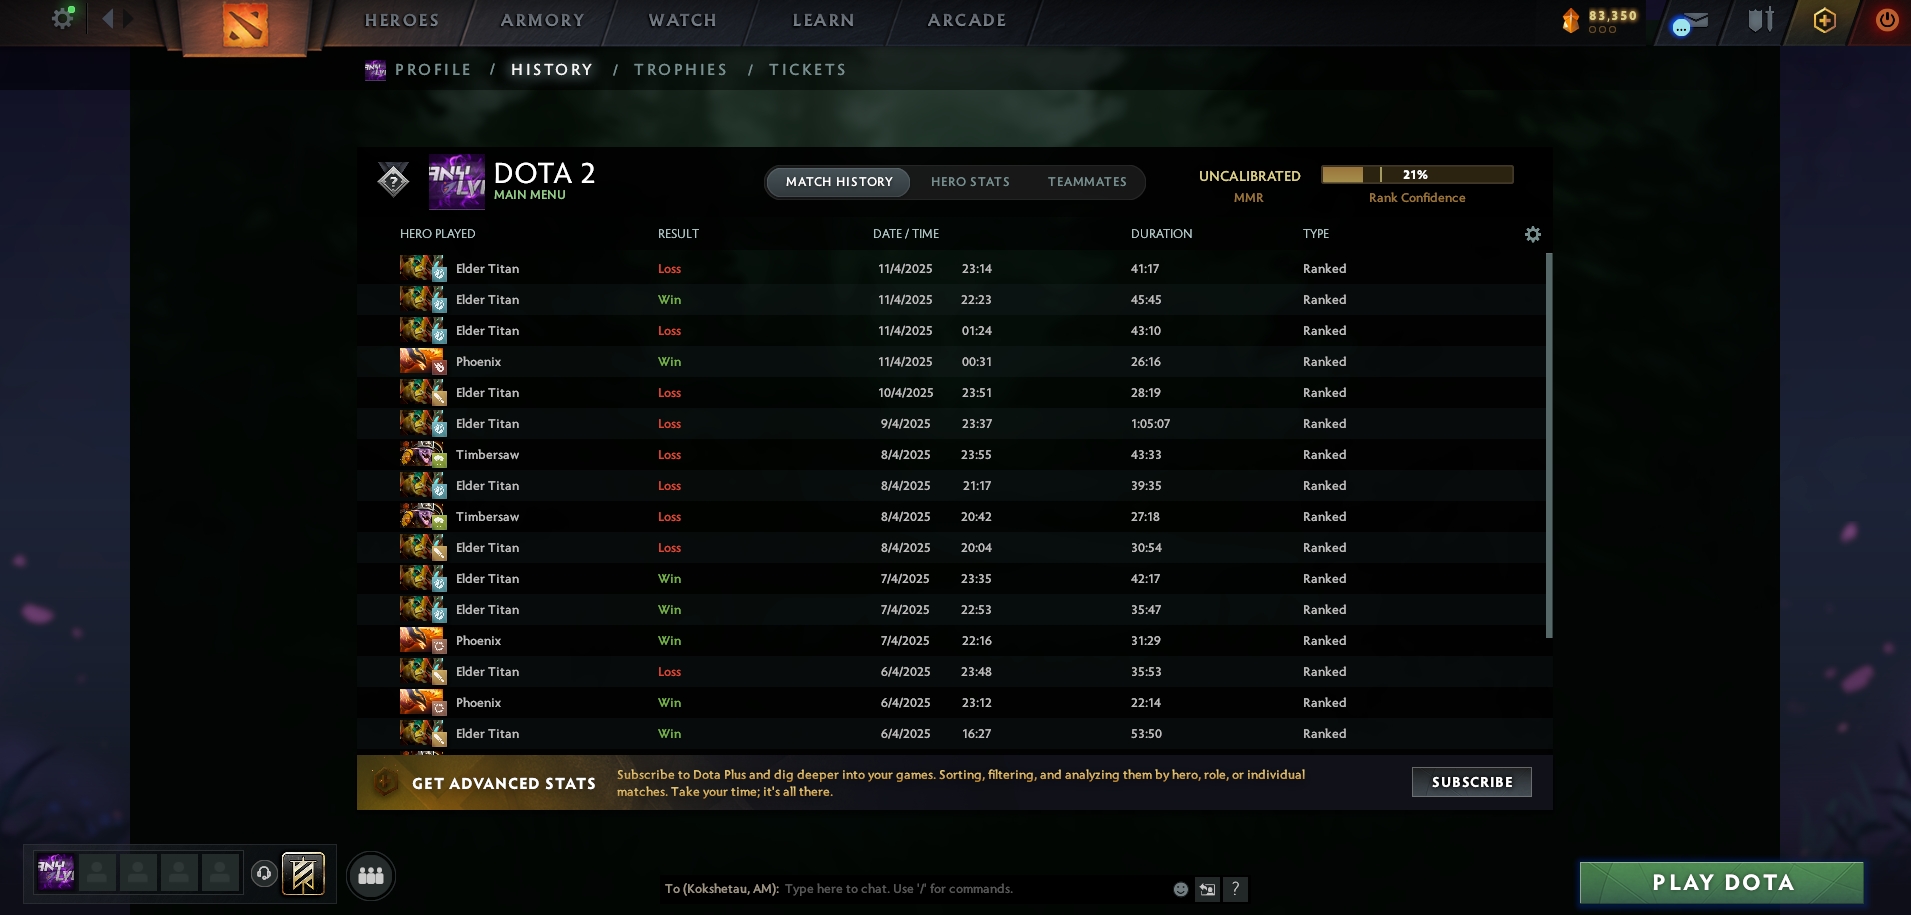Click Timbersaw hero icon in 23:55 match
This screenshot has width=1911, height=915.
click(x=423, y=454)
